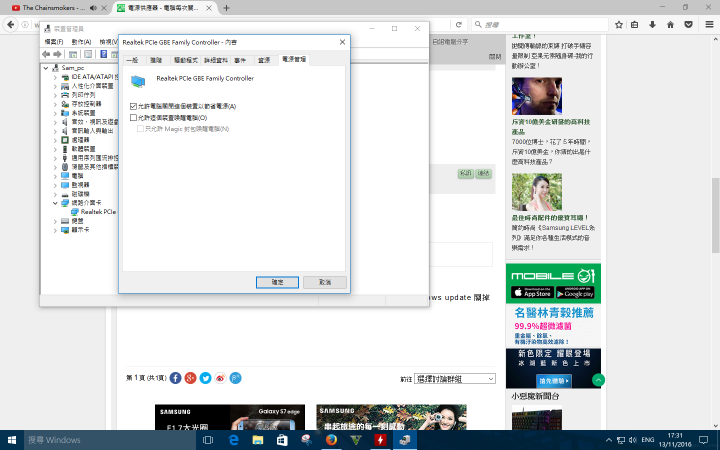Switch to Firefox on the taskbar

pyautogui.click(x=331, y=440)
